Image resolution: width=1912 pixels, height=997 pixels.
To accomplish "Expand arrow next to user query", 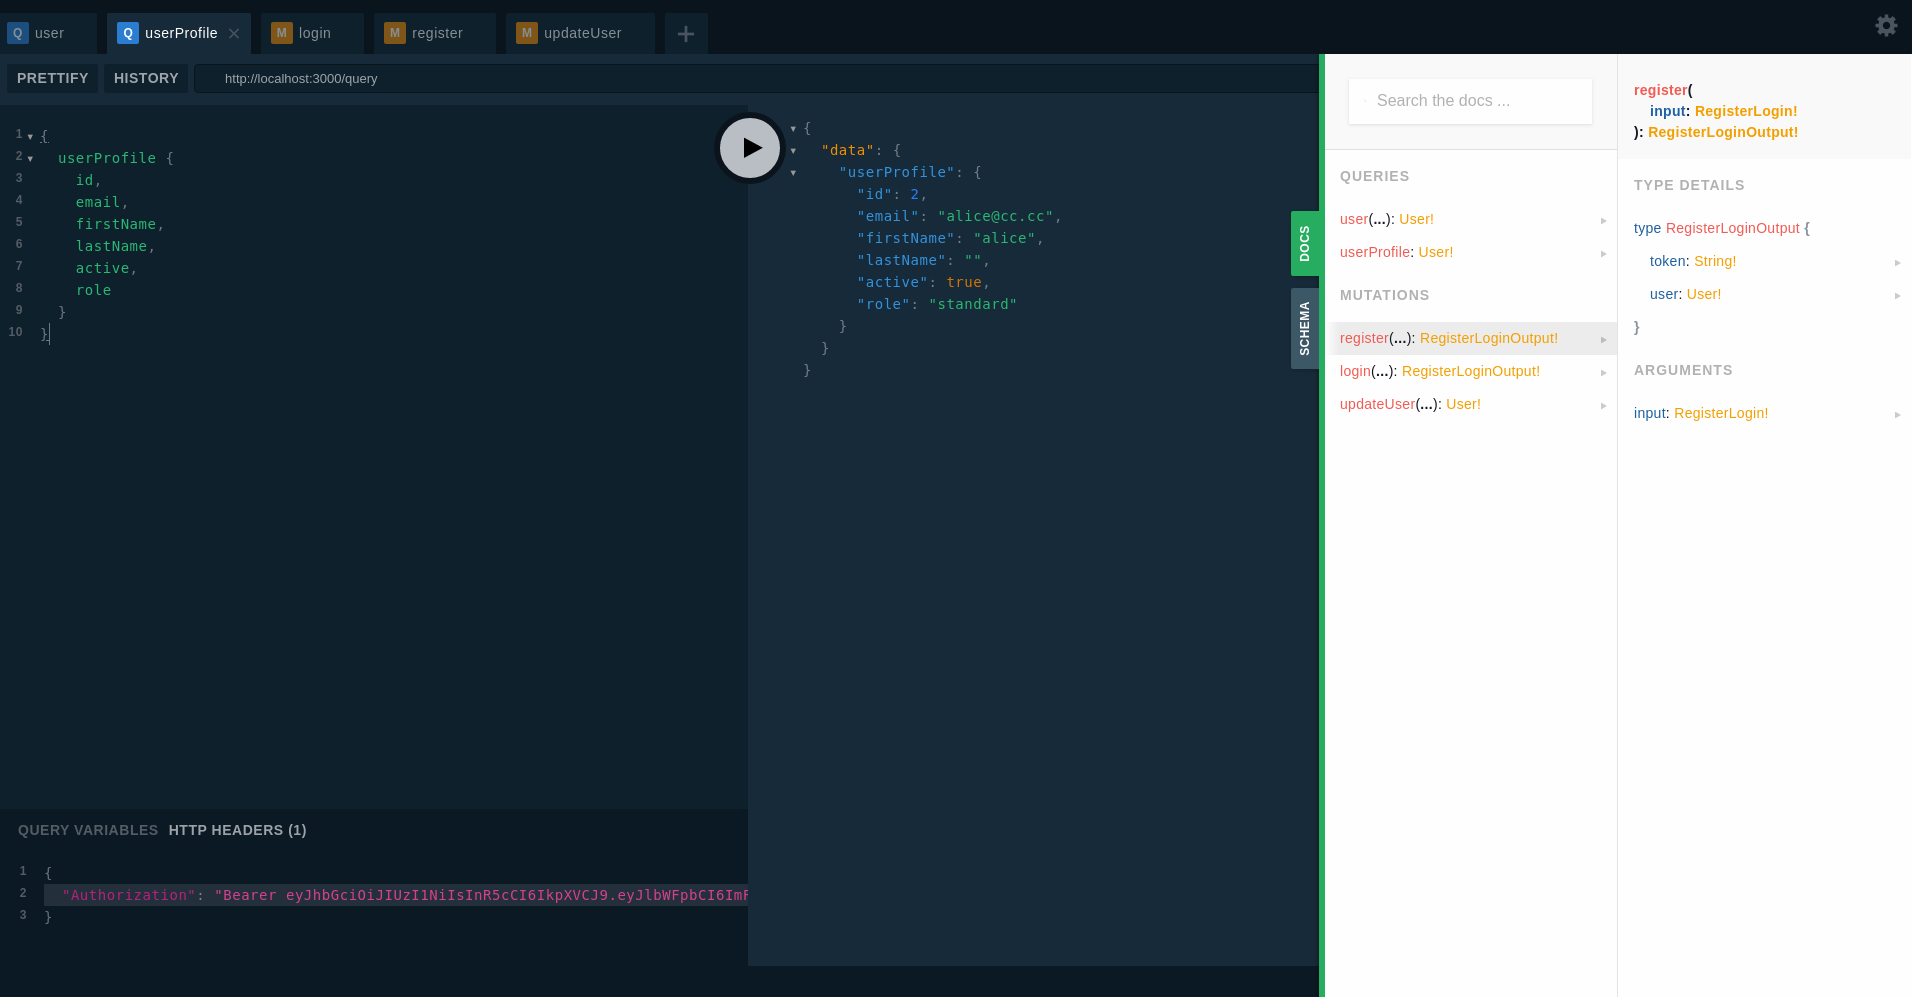I will pos(1604,220).
